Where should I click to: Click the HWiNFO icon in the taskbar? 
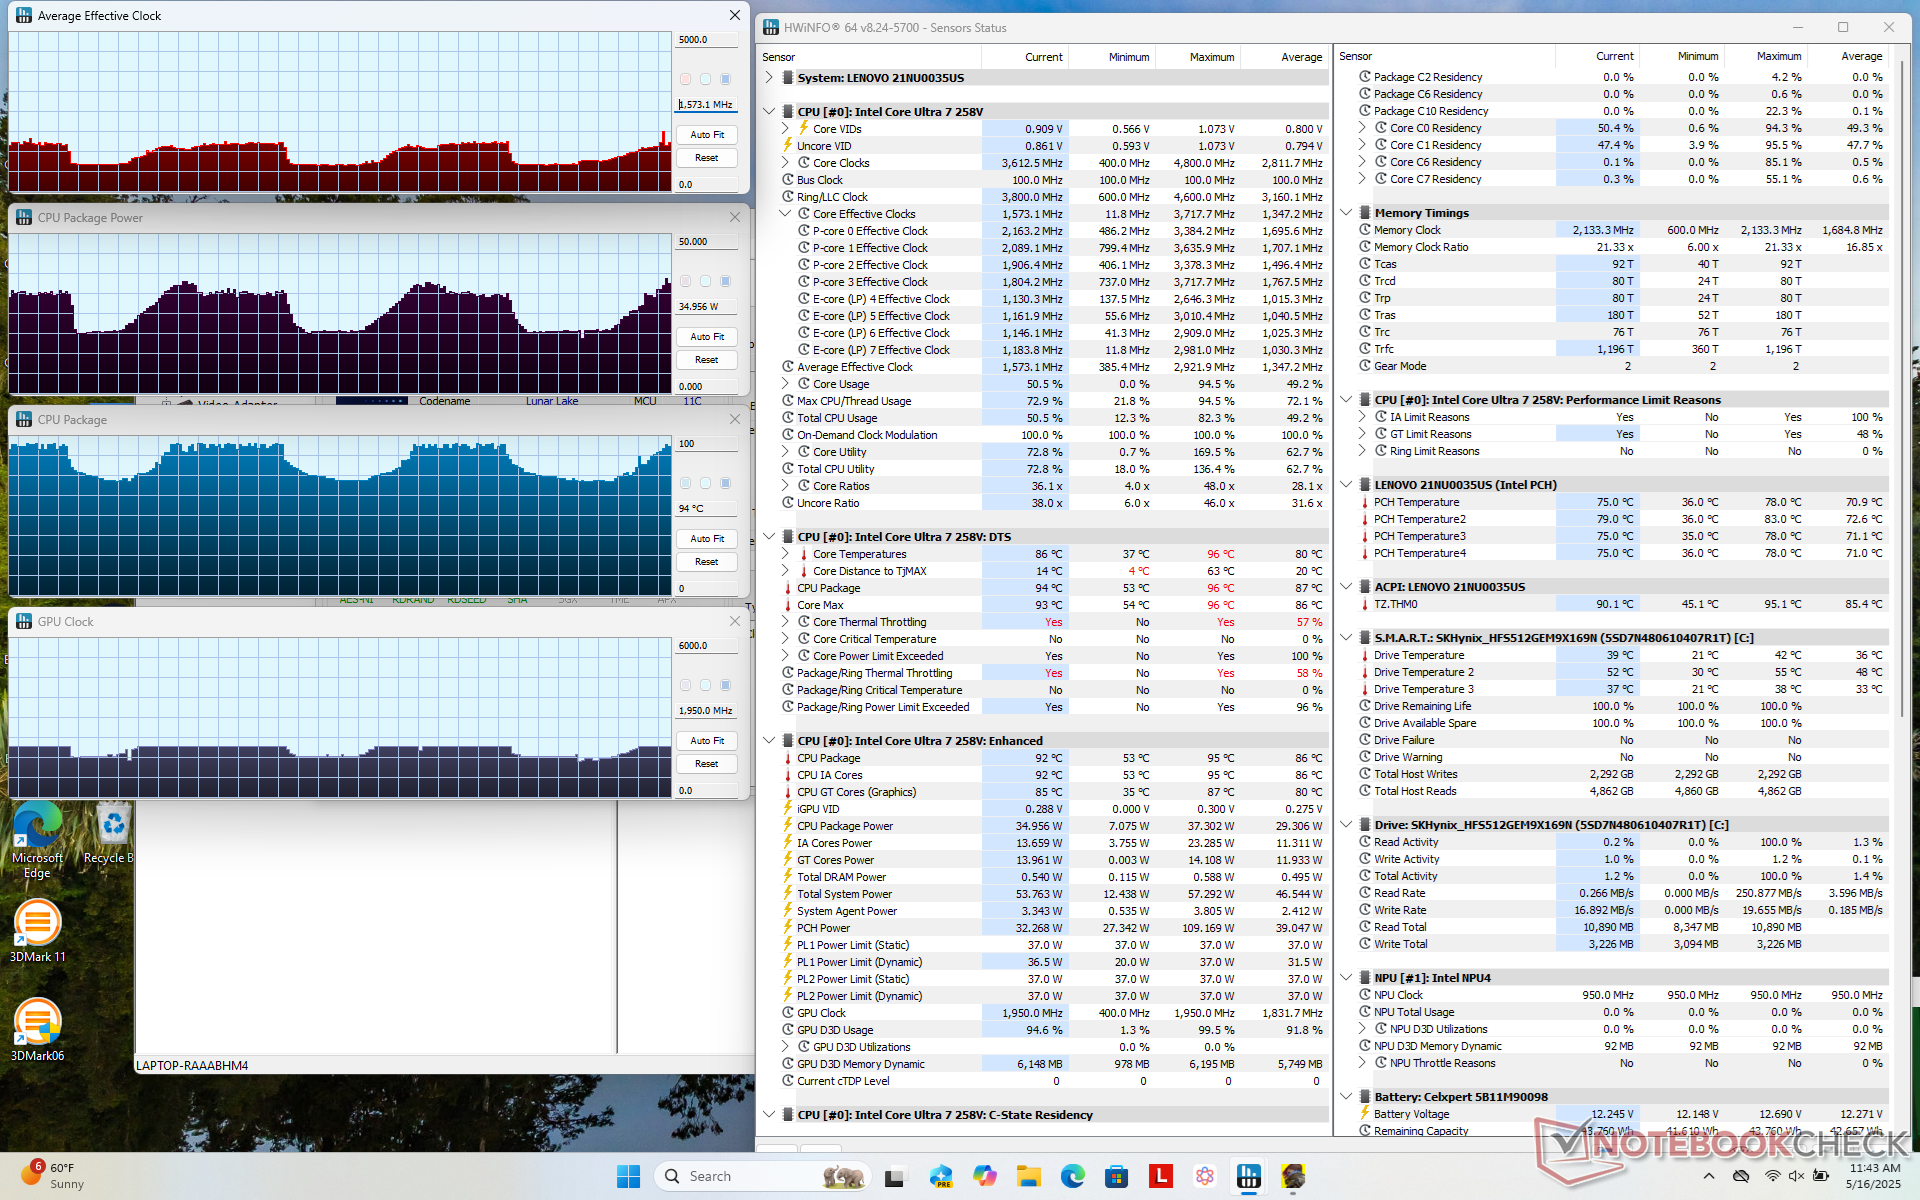1248,1176
